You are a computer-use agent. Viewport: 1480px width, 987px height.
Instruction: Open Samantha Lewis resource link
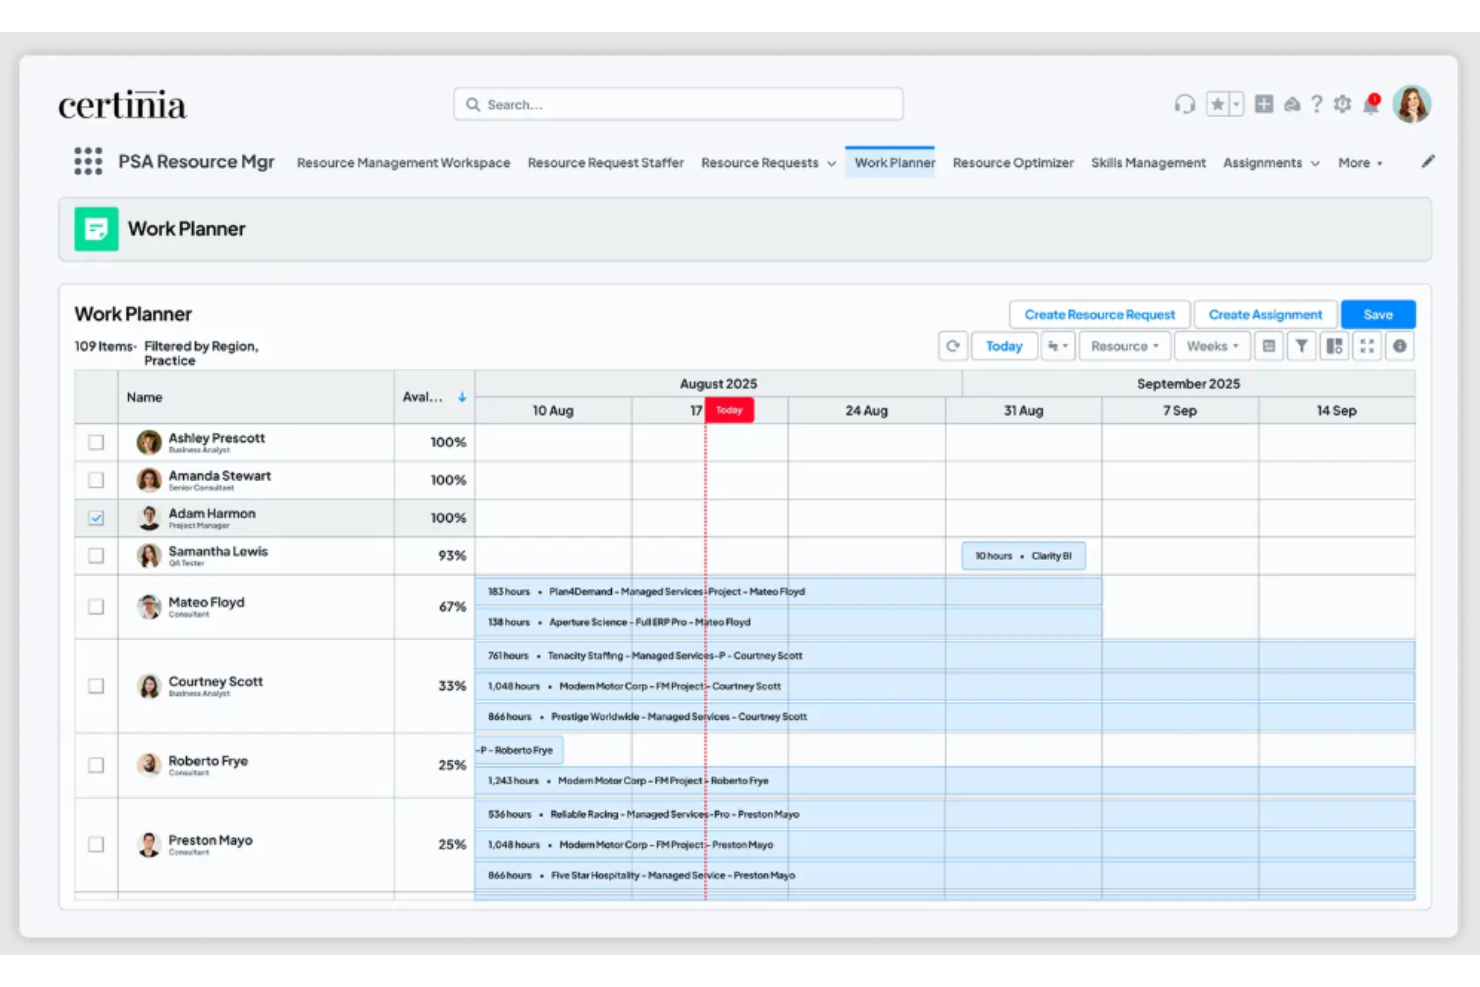tap(218, 551)
